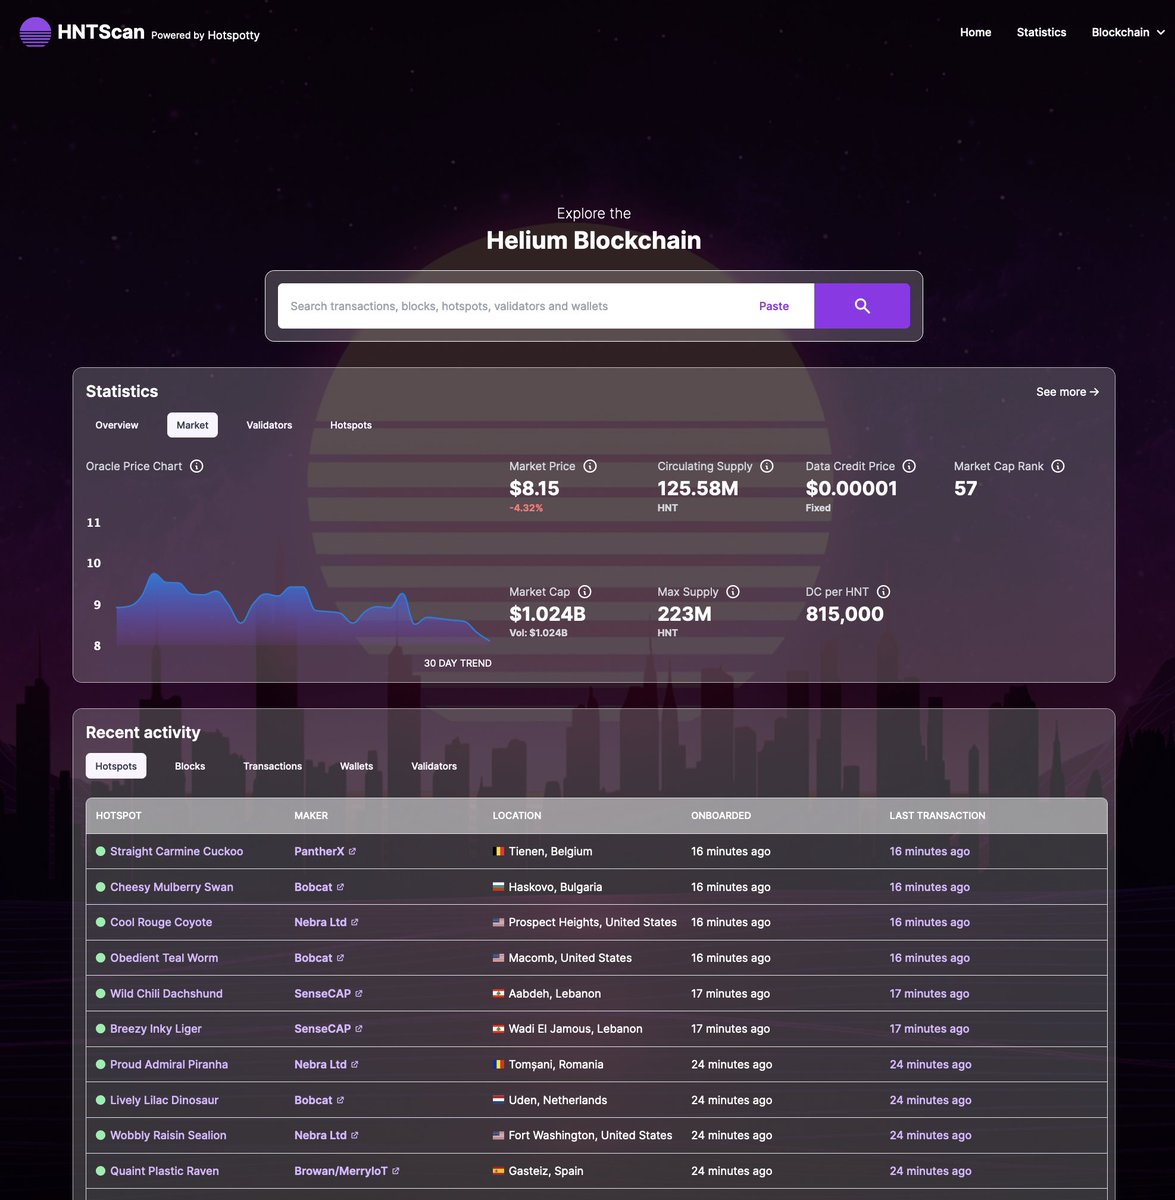Open Data Credit Price info icon
Viewport: 1175px width, 1200px height.
point(909,466)
